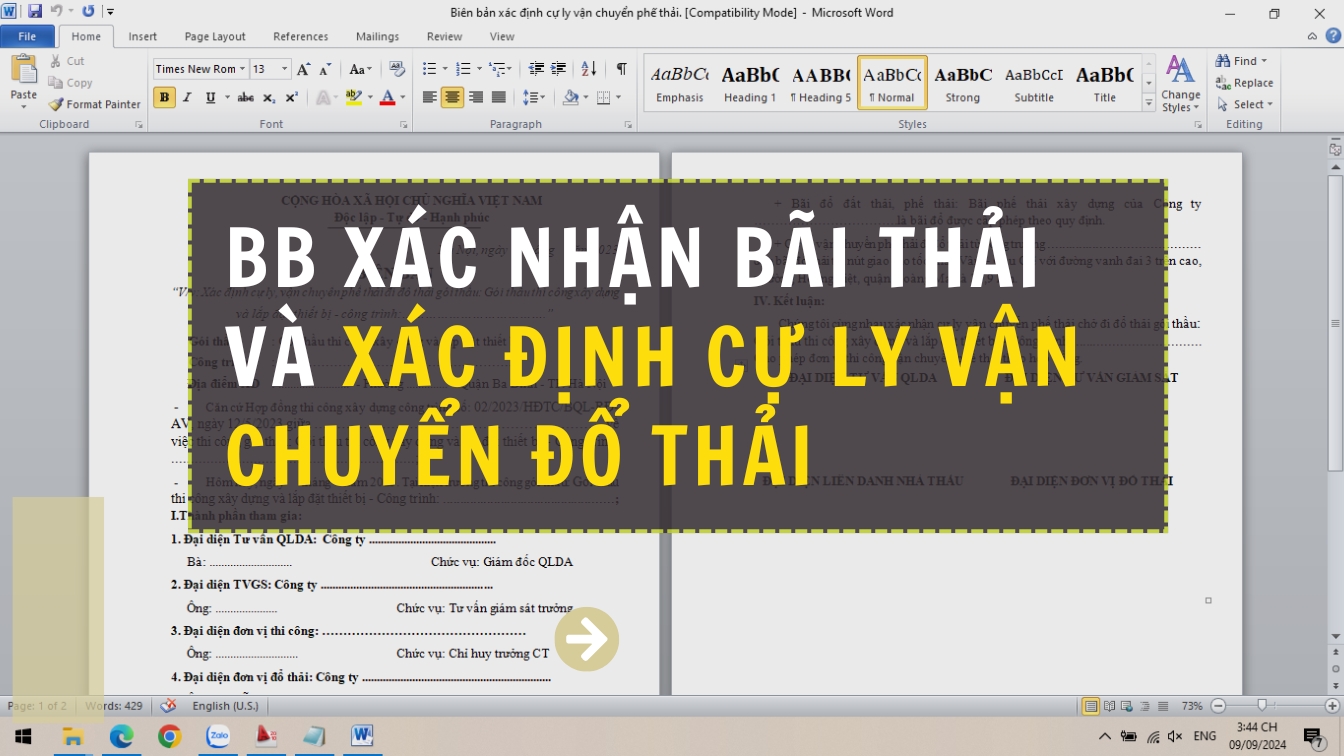Click the Paste clipboard icon

tap(23, 70)
